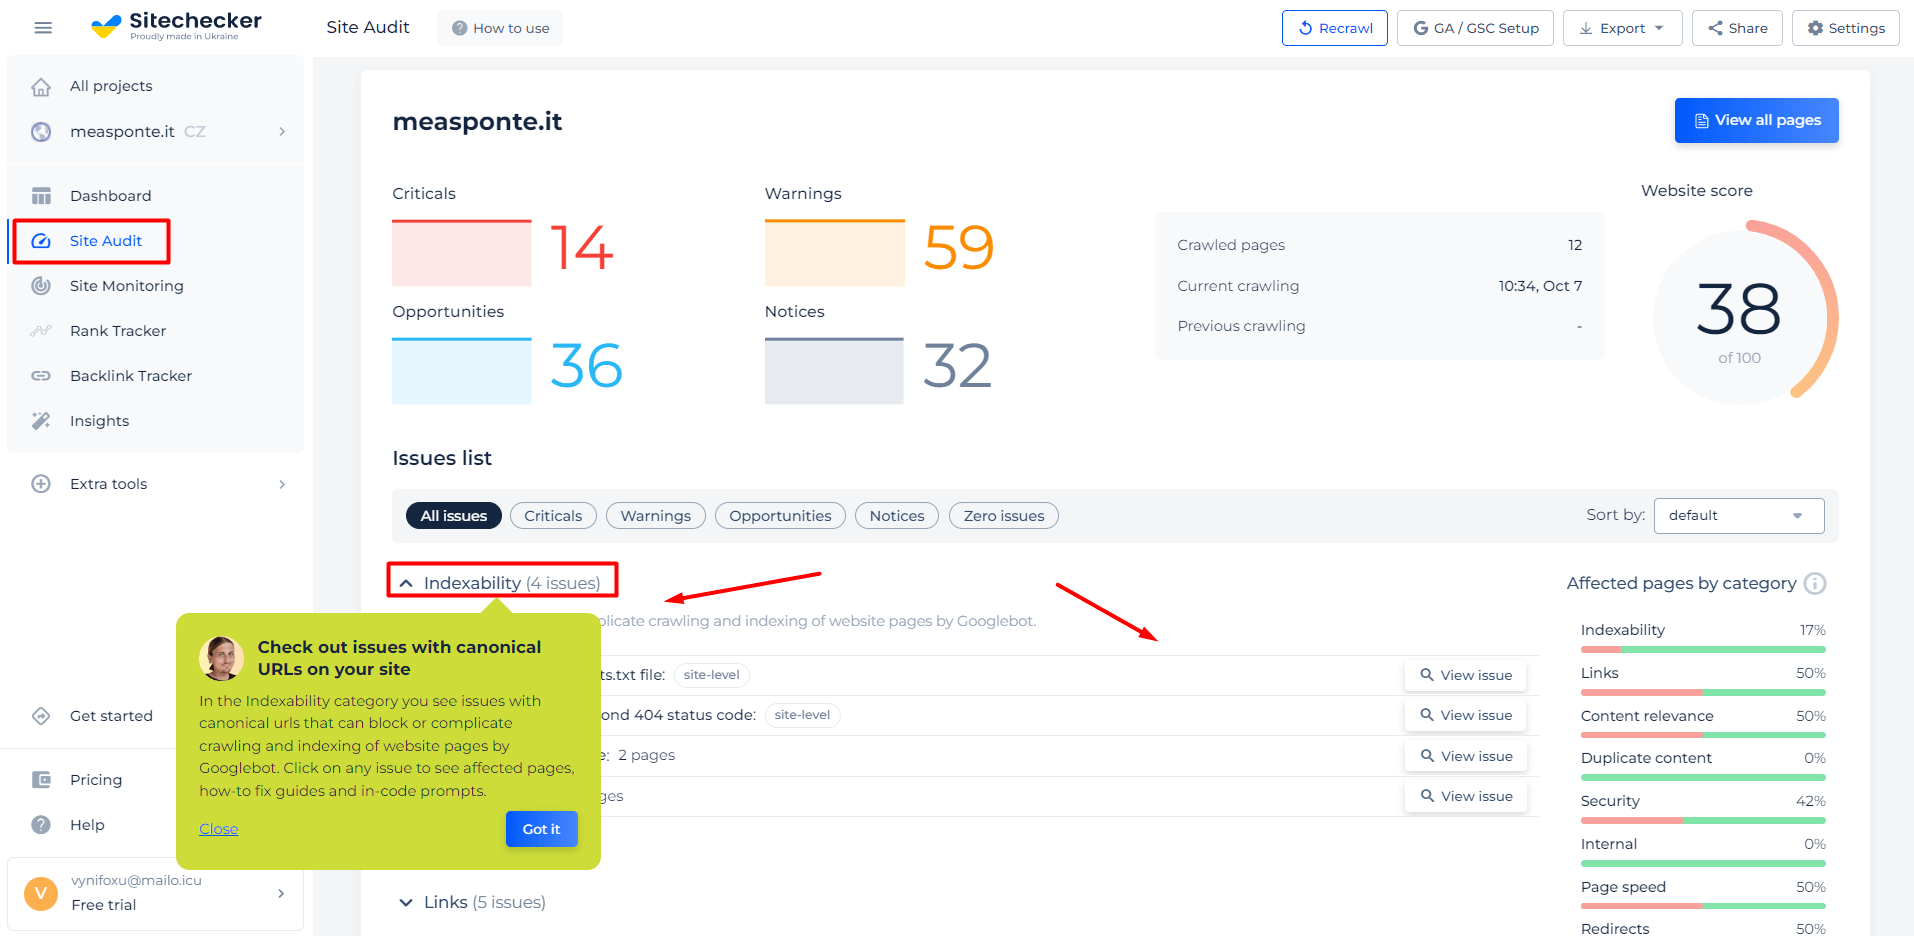Click the info icon beside Affected pages

(1816, 583)
